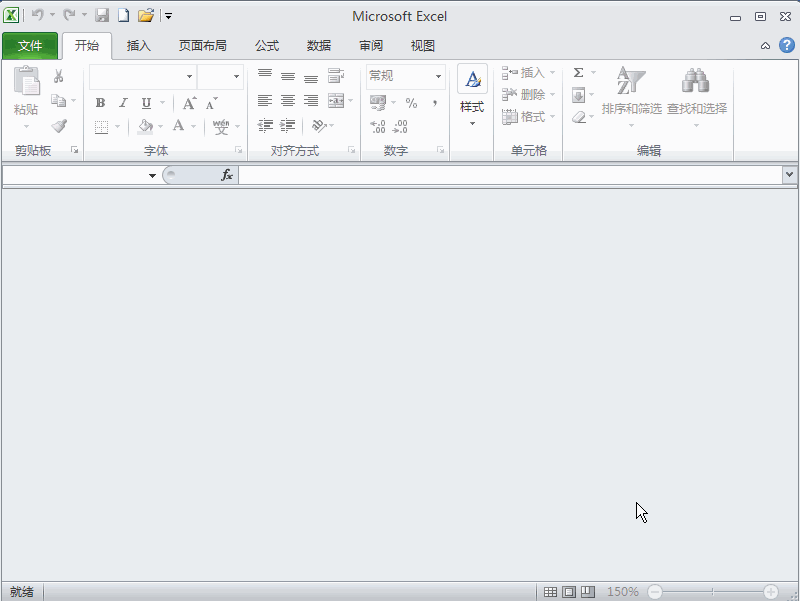Expand the font color arrow

(x=193, y=127)
